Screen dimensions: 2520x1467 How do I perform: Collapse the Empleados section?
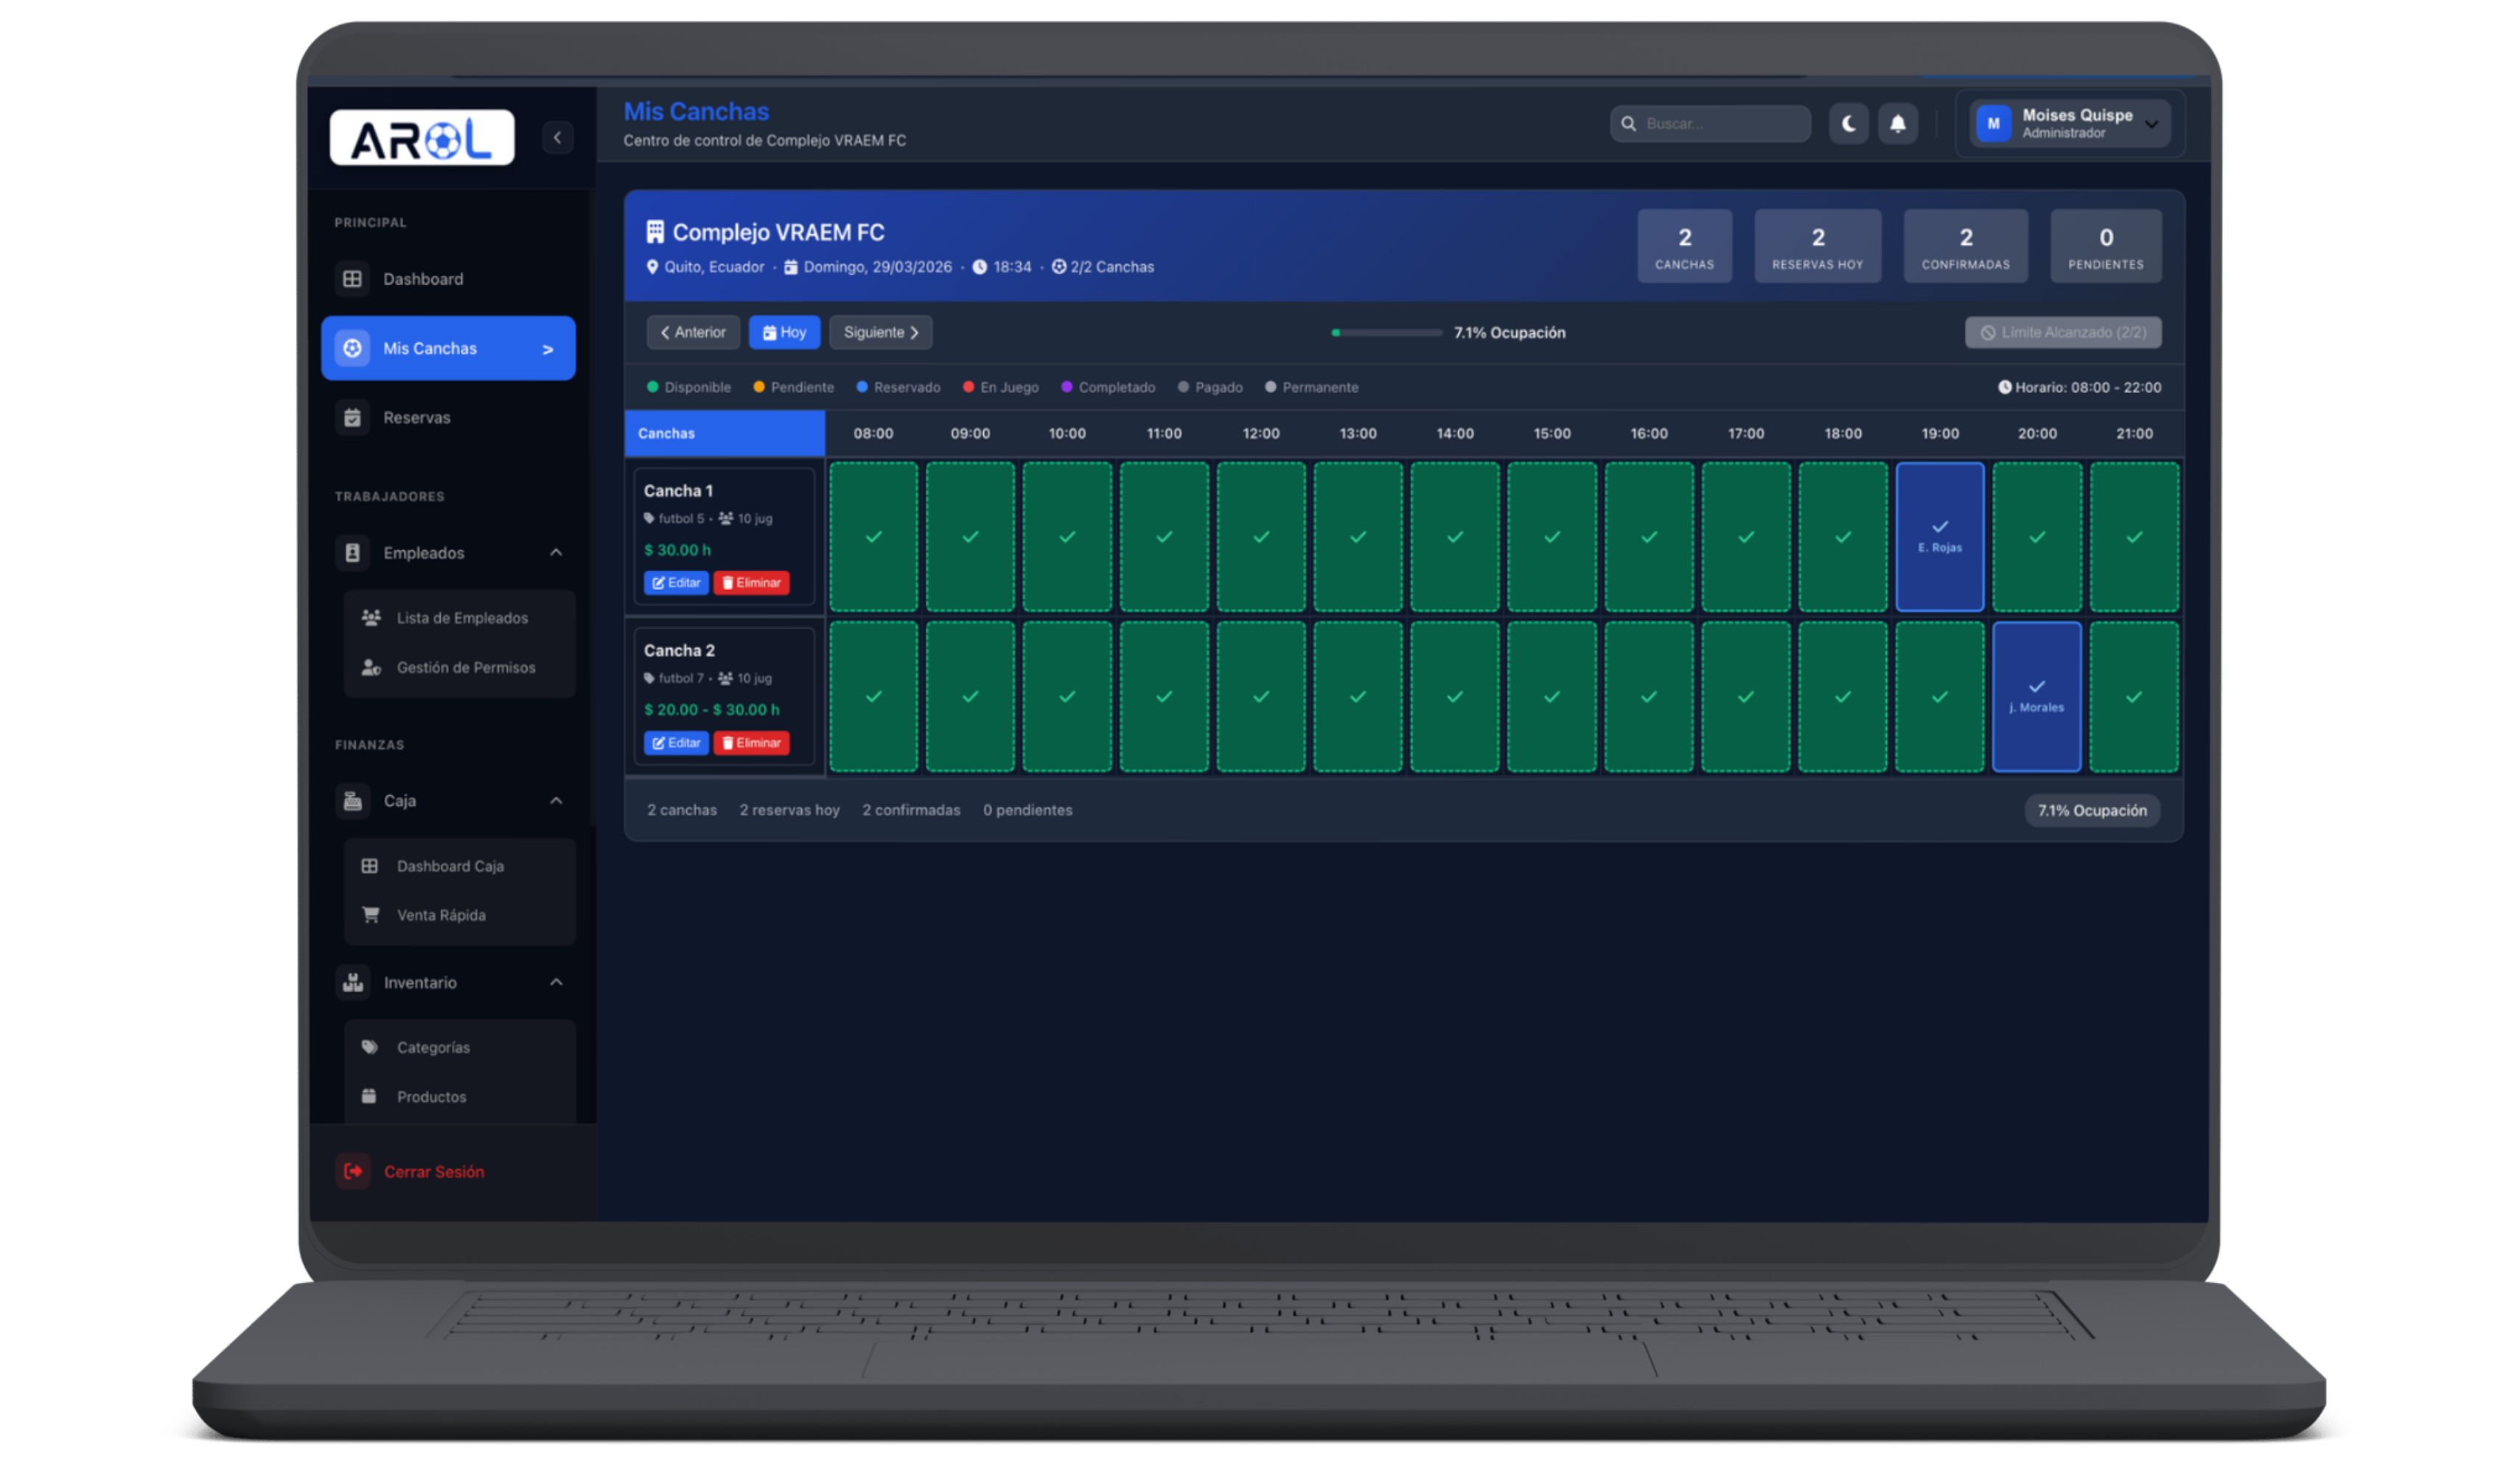(x=556, y=552)
